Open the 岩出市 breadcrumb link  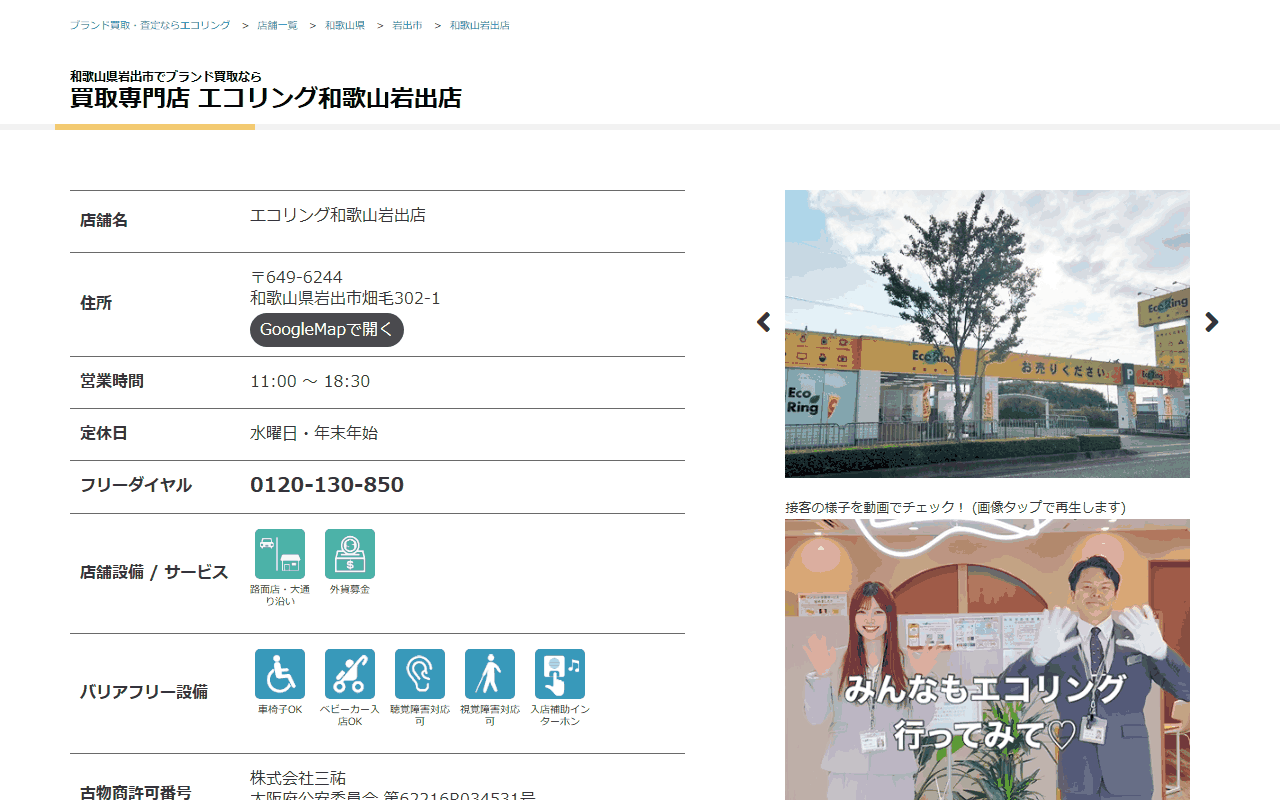point(407,25)
